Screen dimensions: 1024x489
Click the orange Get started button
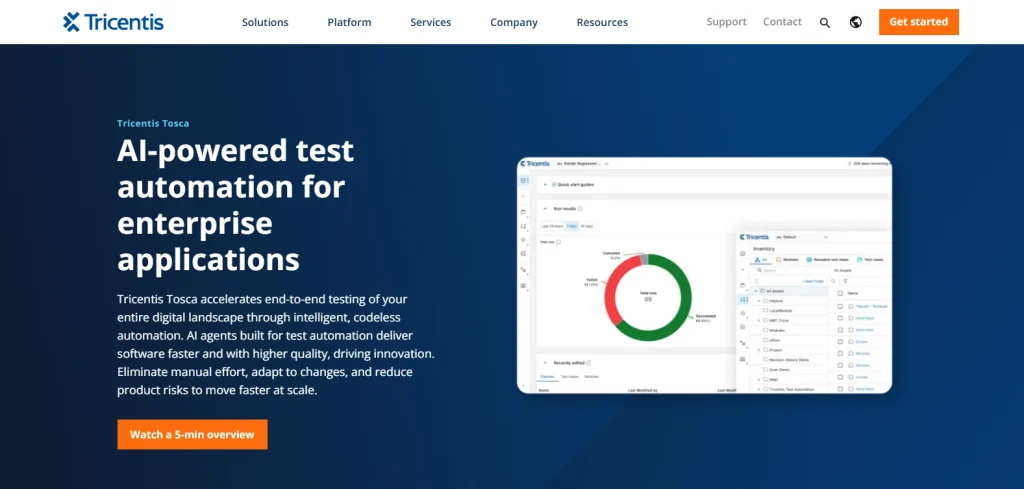point(919,22)
